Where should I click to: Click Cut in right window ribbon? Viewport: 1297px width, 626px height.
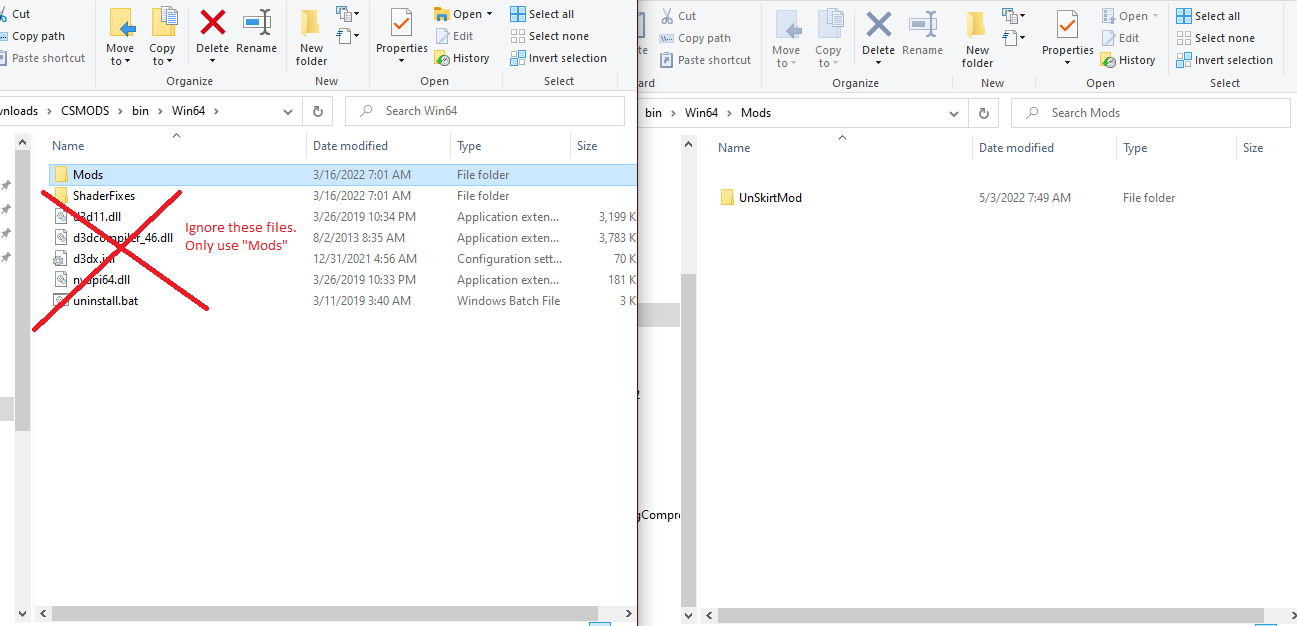(678, 16)
